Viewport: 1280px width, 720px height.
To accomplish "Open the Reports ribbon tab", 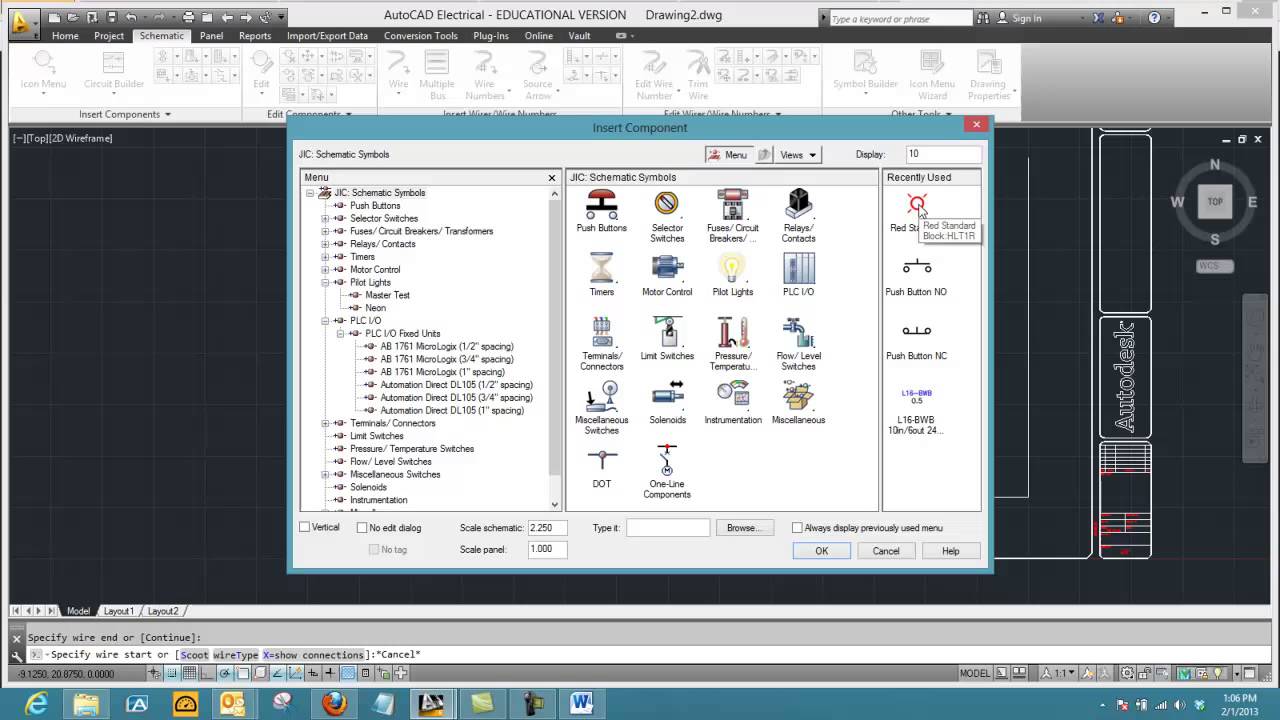I will pyautogui.click(x=255, y=36).
